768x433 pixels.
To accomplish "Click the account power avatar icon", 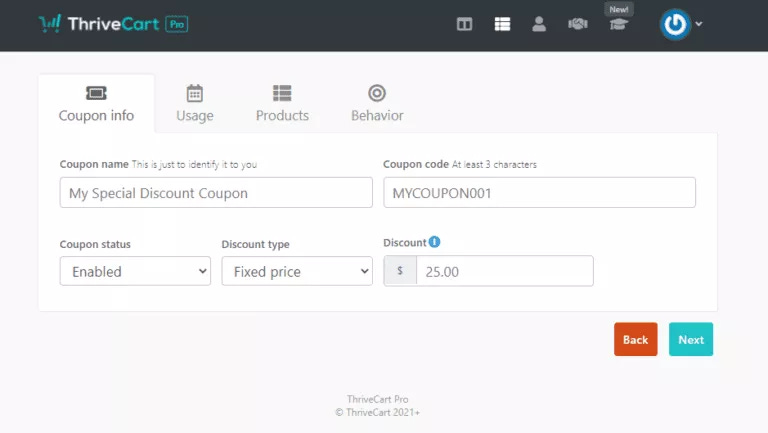I will pyautogui.click(x=675, y=24).
